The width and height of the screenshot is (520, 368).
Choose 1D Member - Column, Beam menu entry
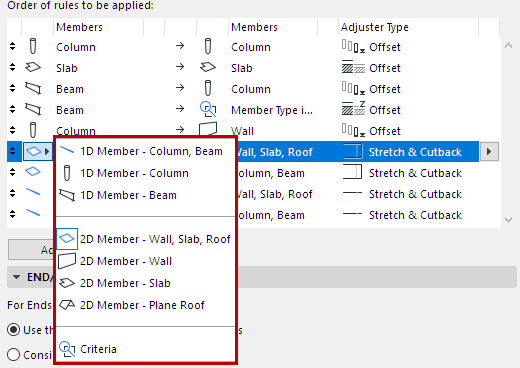[146, 151]
